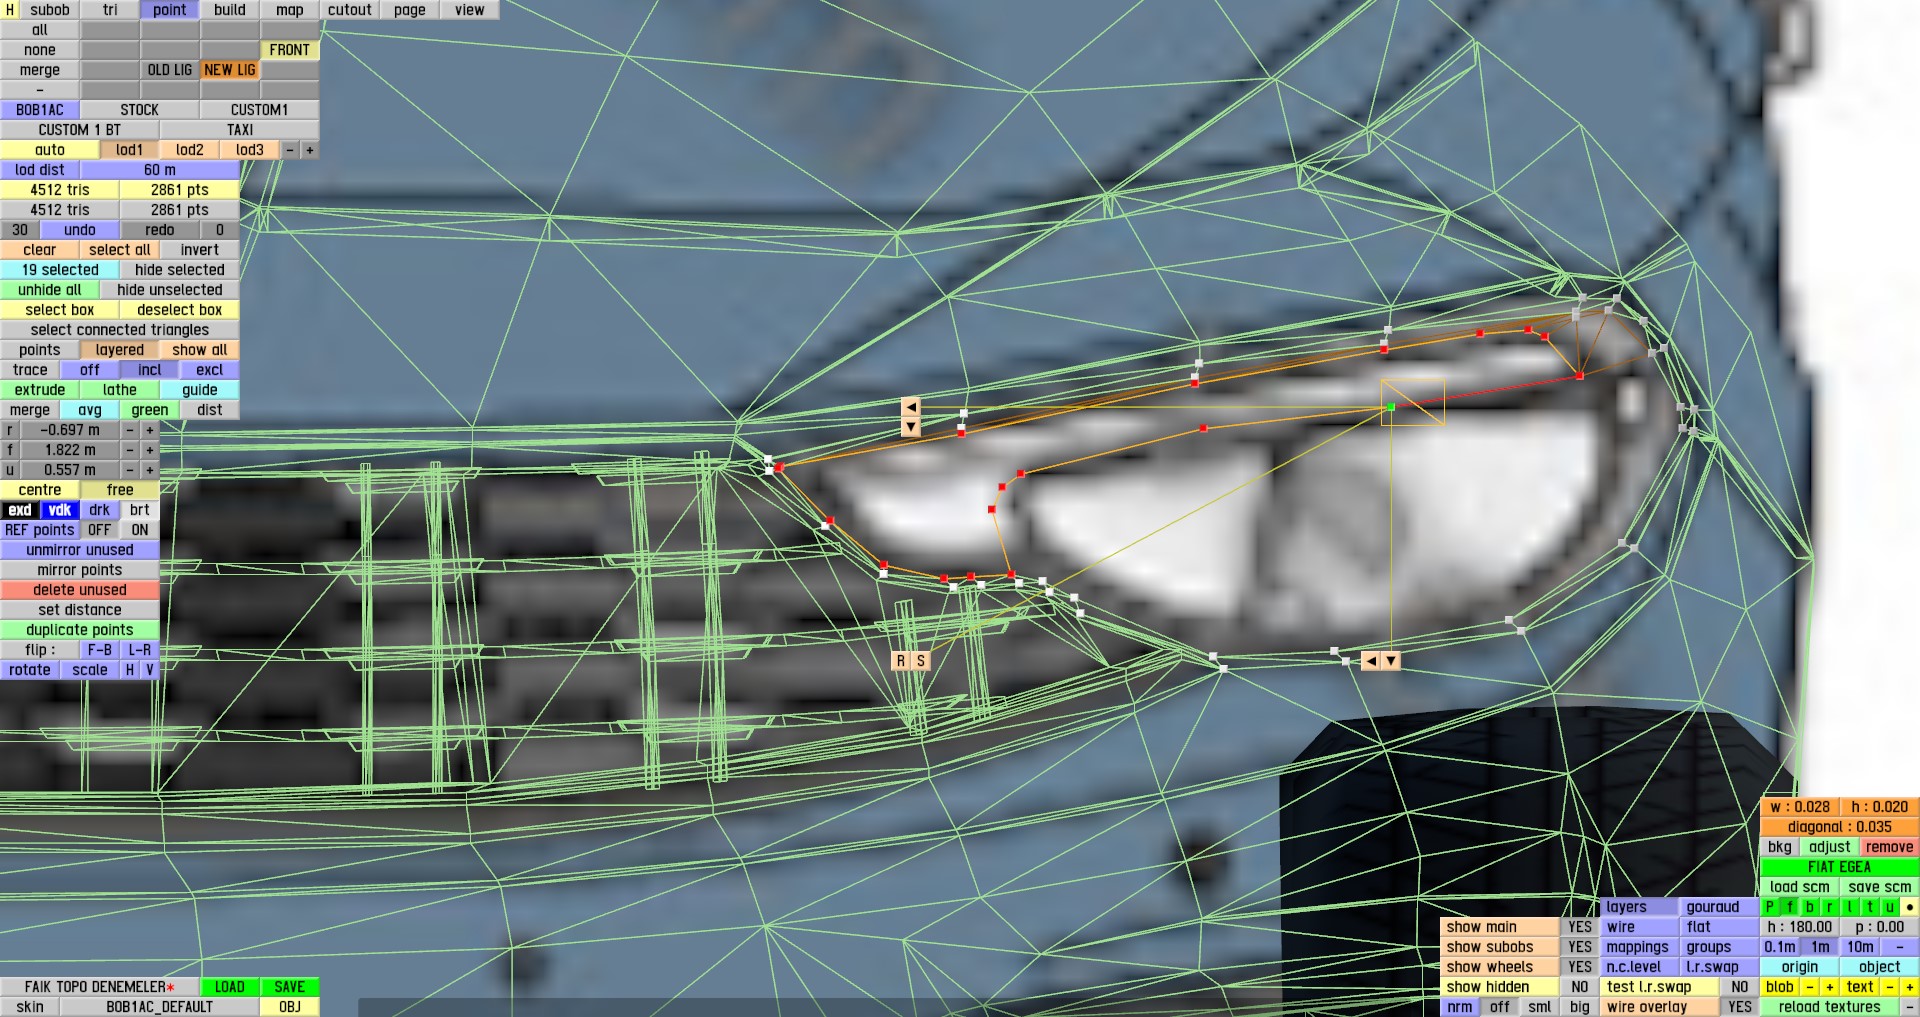Switch to the subob tab
The image size is (1920, 1017).
(50, 10)
